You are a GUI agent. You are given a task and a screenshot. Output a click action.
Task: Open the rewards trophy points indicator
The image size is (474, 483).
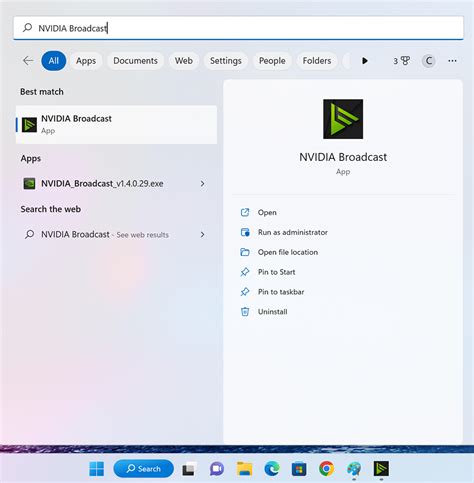[401, 61]
